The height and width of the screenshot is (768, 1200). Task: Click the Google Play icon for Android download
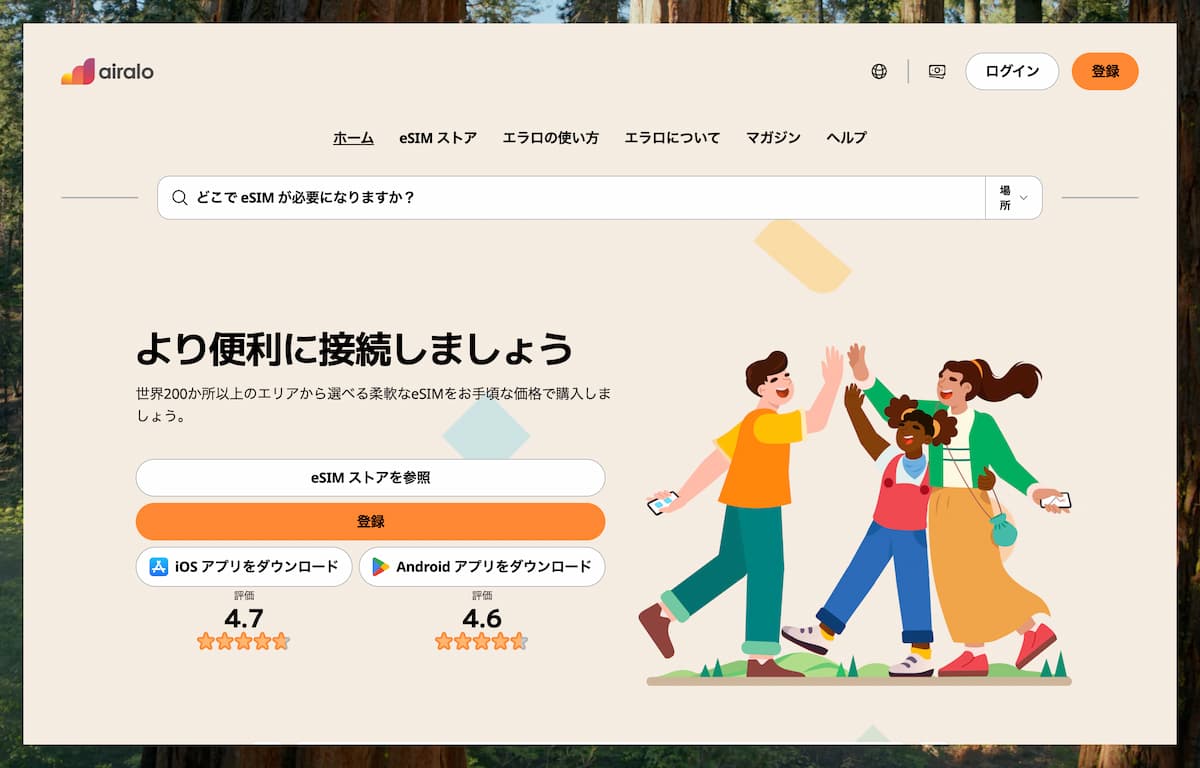coord(381,567)
